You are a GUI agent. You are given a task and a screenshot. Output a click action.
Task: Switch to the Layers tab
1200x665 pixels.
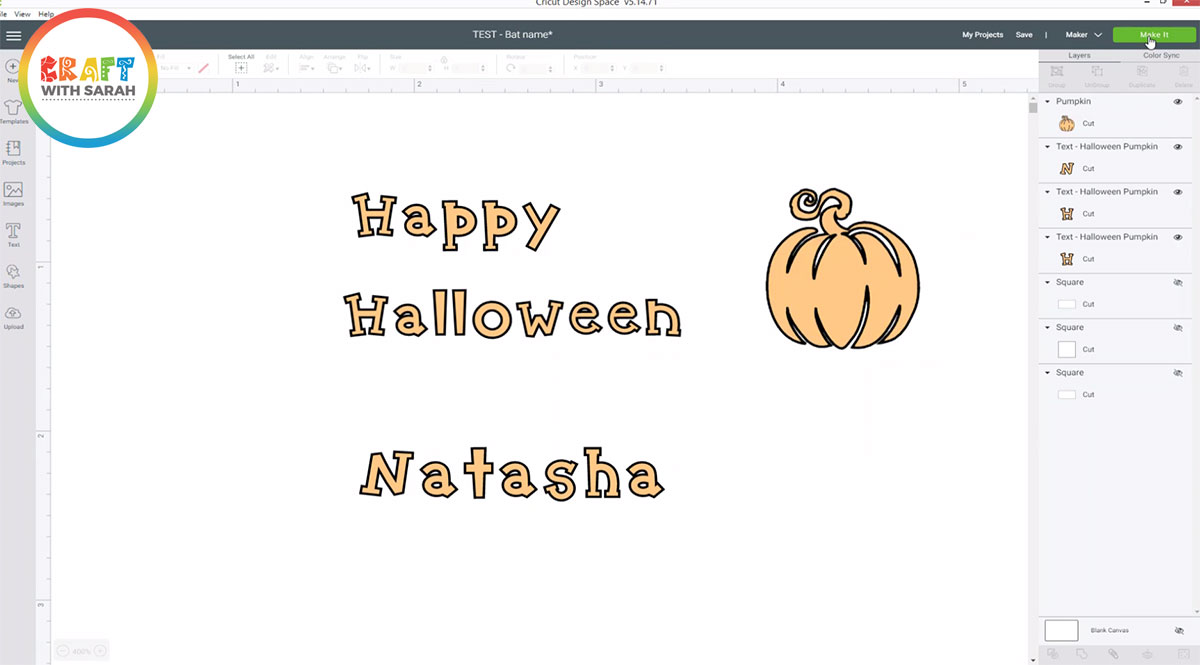(x=1079, y=56)
